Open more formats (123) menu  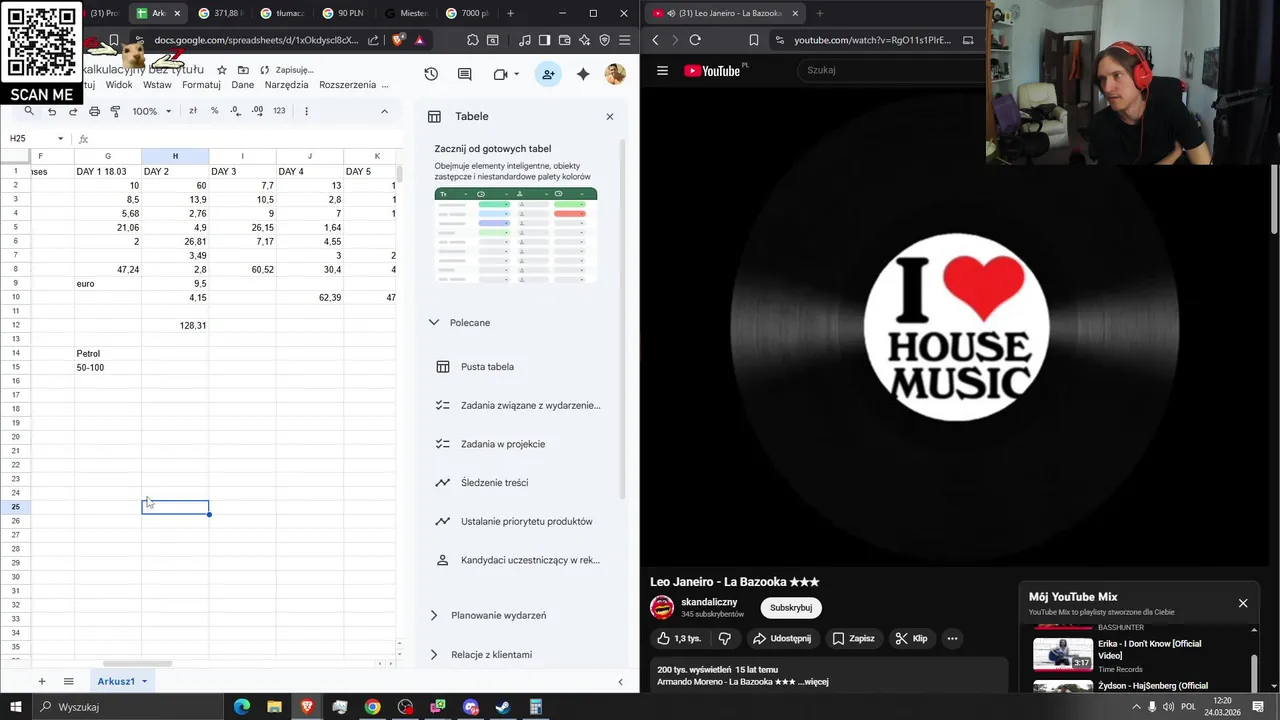(x=279, y=111)
